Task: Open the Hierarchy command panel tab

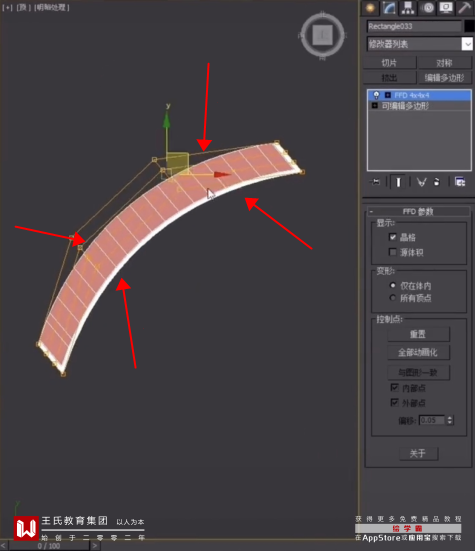Action: 408,8
